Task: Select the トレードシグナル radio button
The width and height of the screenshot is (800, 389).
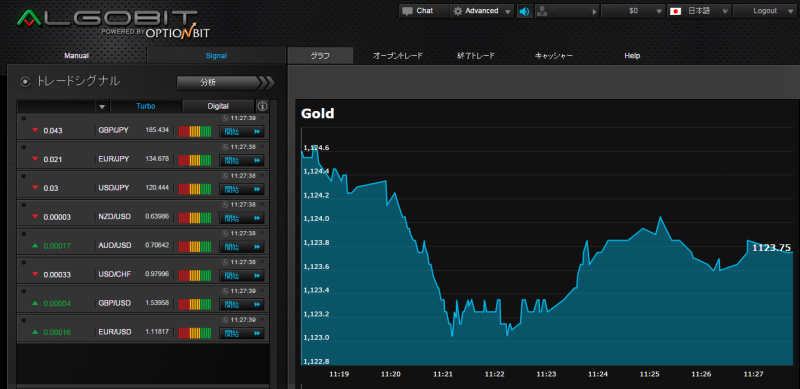Action: (25, 81)
